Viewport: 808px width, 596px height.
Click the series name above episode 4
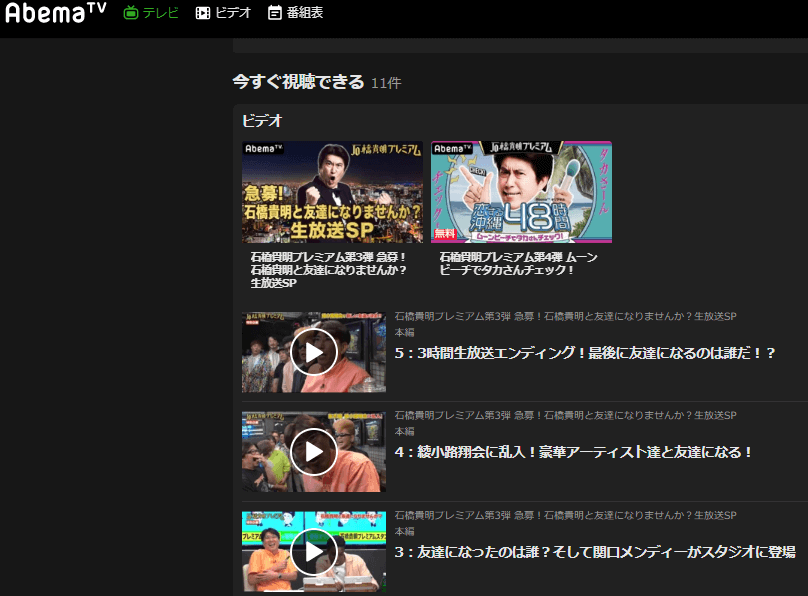(565, 415)
